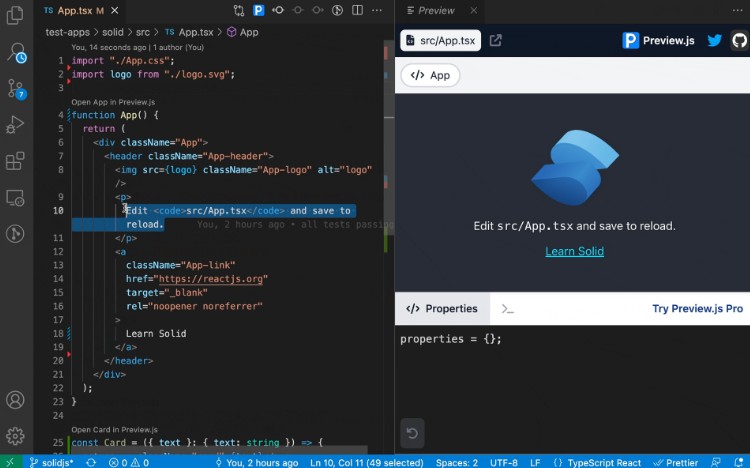Open preview in external browser icon
Viewport: 750px width, 468px height.
coord(495,41)
